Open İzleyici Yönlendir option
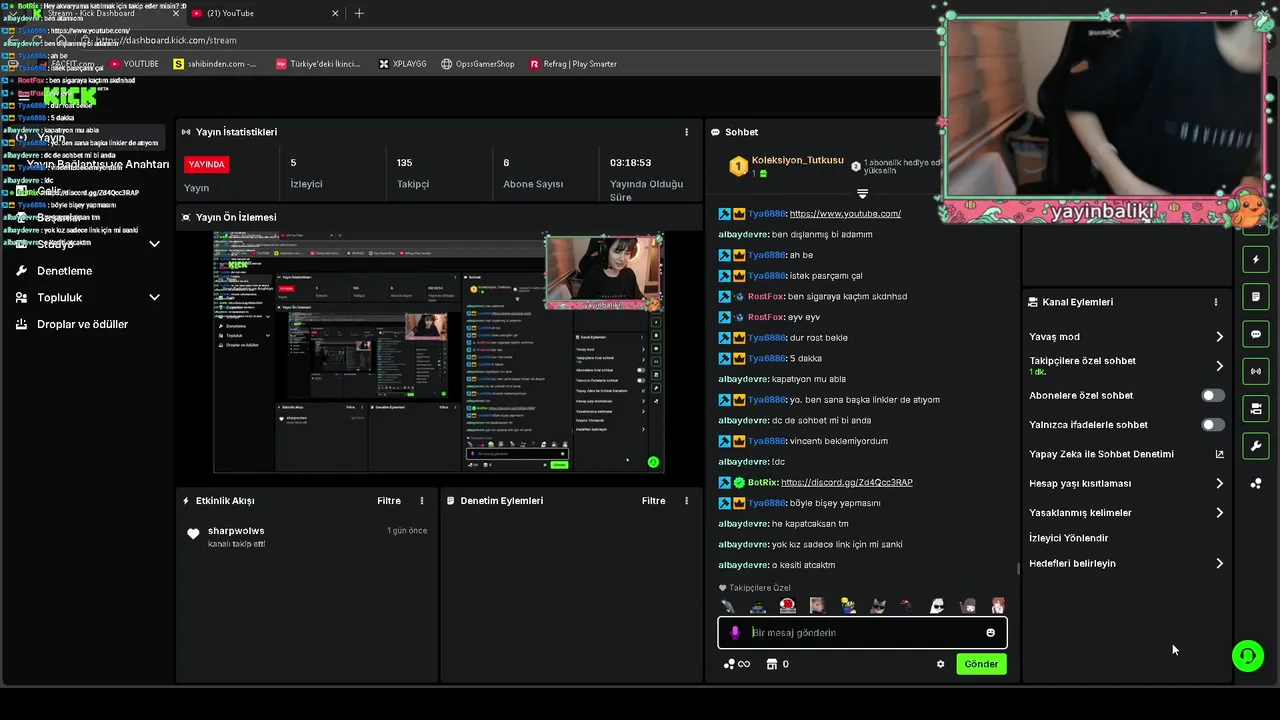The image size is (1280, 720). pyautogui.click(x=1068, y=538)
